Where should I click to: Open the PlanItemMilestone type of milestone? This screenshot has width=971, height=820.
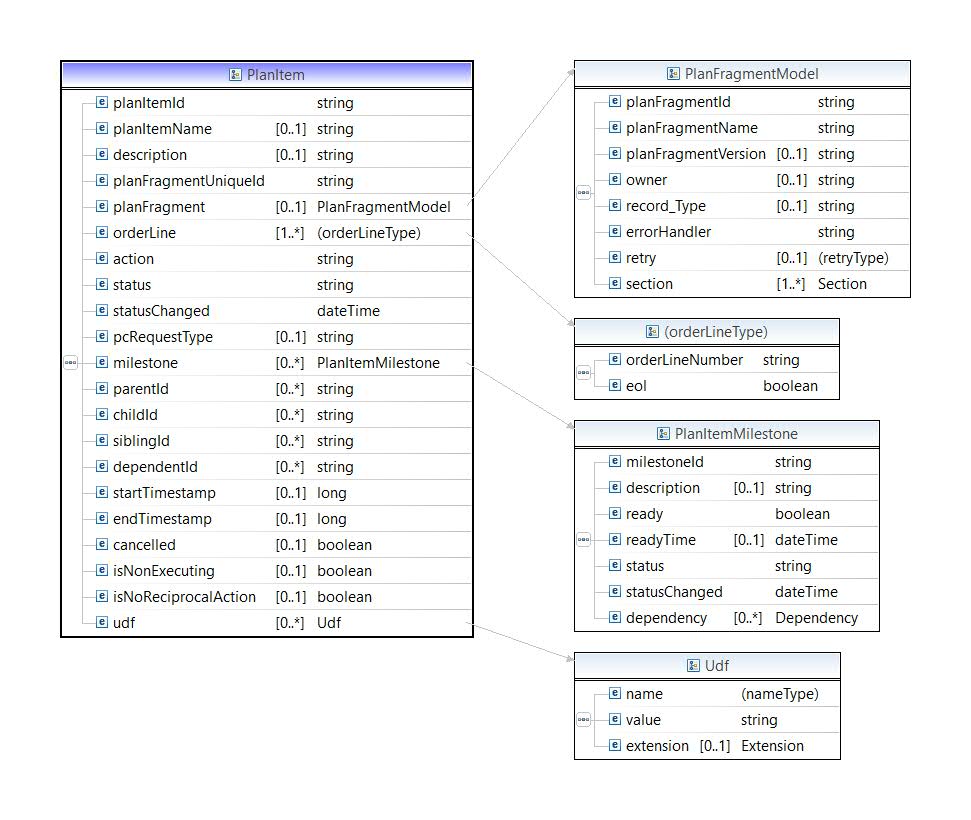378,363
